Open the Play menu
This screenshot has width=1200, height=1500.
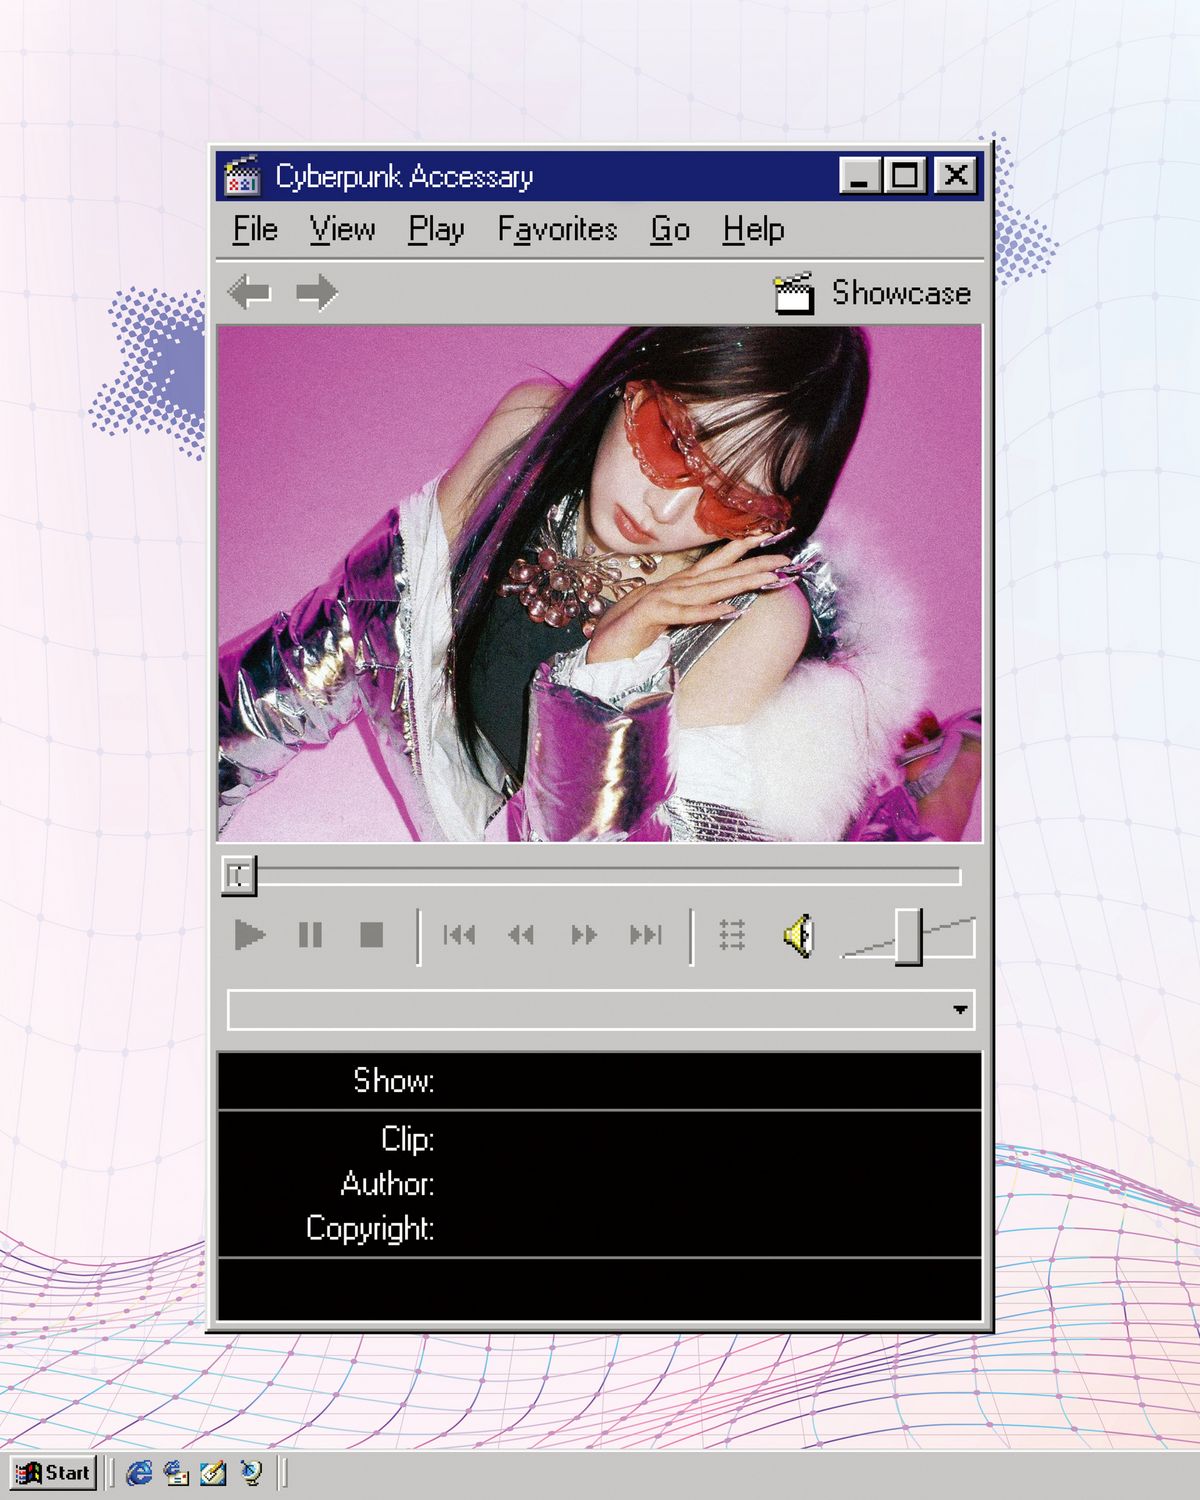436,230
